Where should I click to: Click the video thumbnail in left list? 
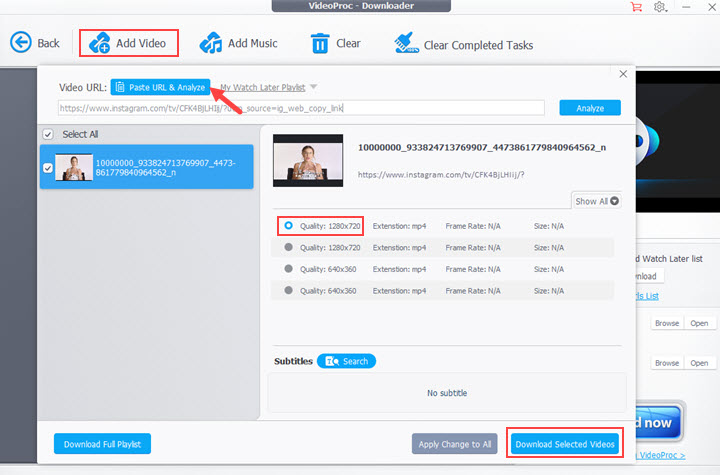pyautogui.click(x=74, y=168)
